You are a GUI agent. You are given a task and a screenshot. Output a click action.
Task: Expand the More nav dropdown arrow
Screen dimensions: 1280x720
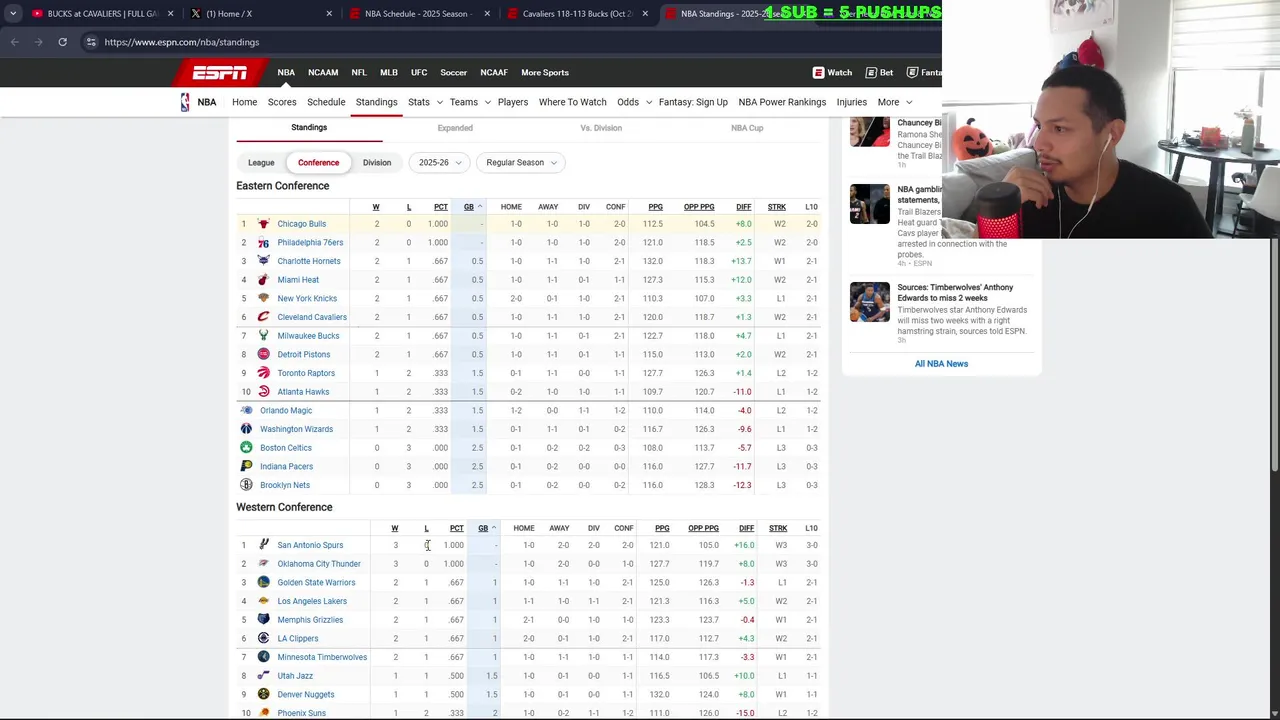coord(908,102)
